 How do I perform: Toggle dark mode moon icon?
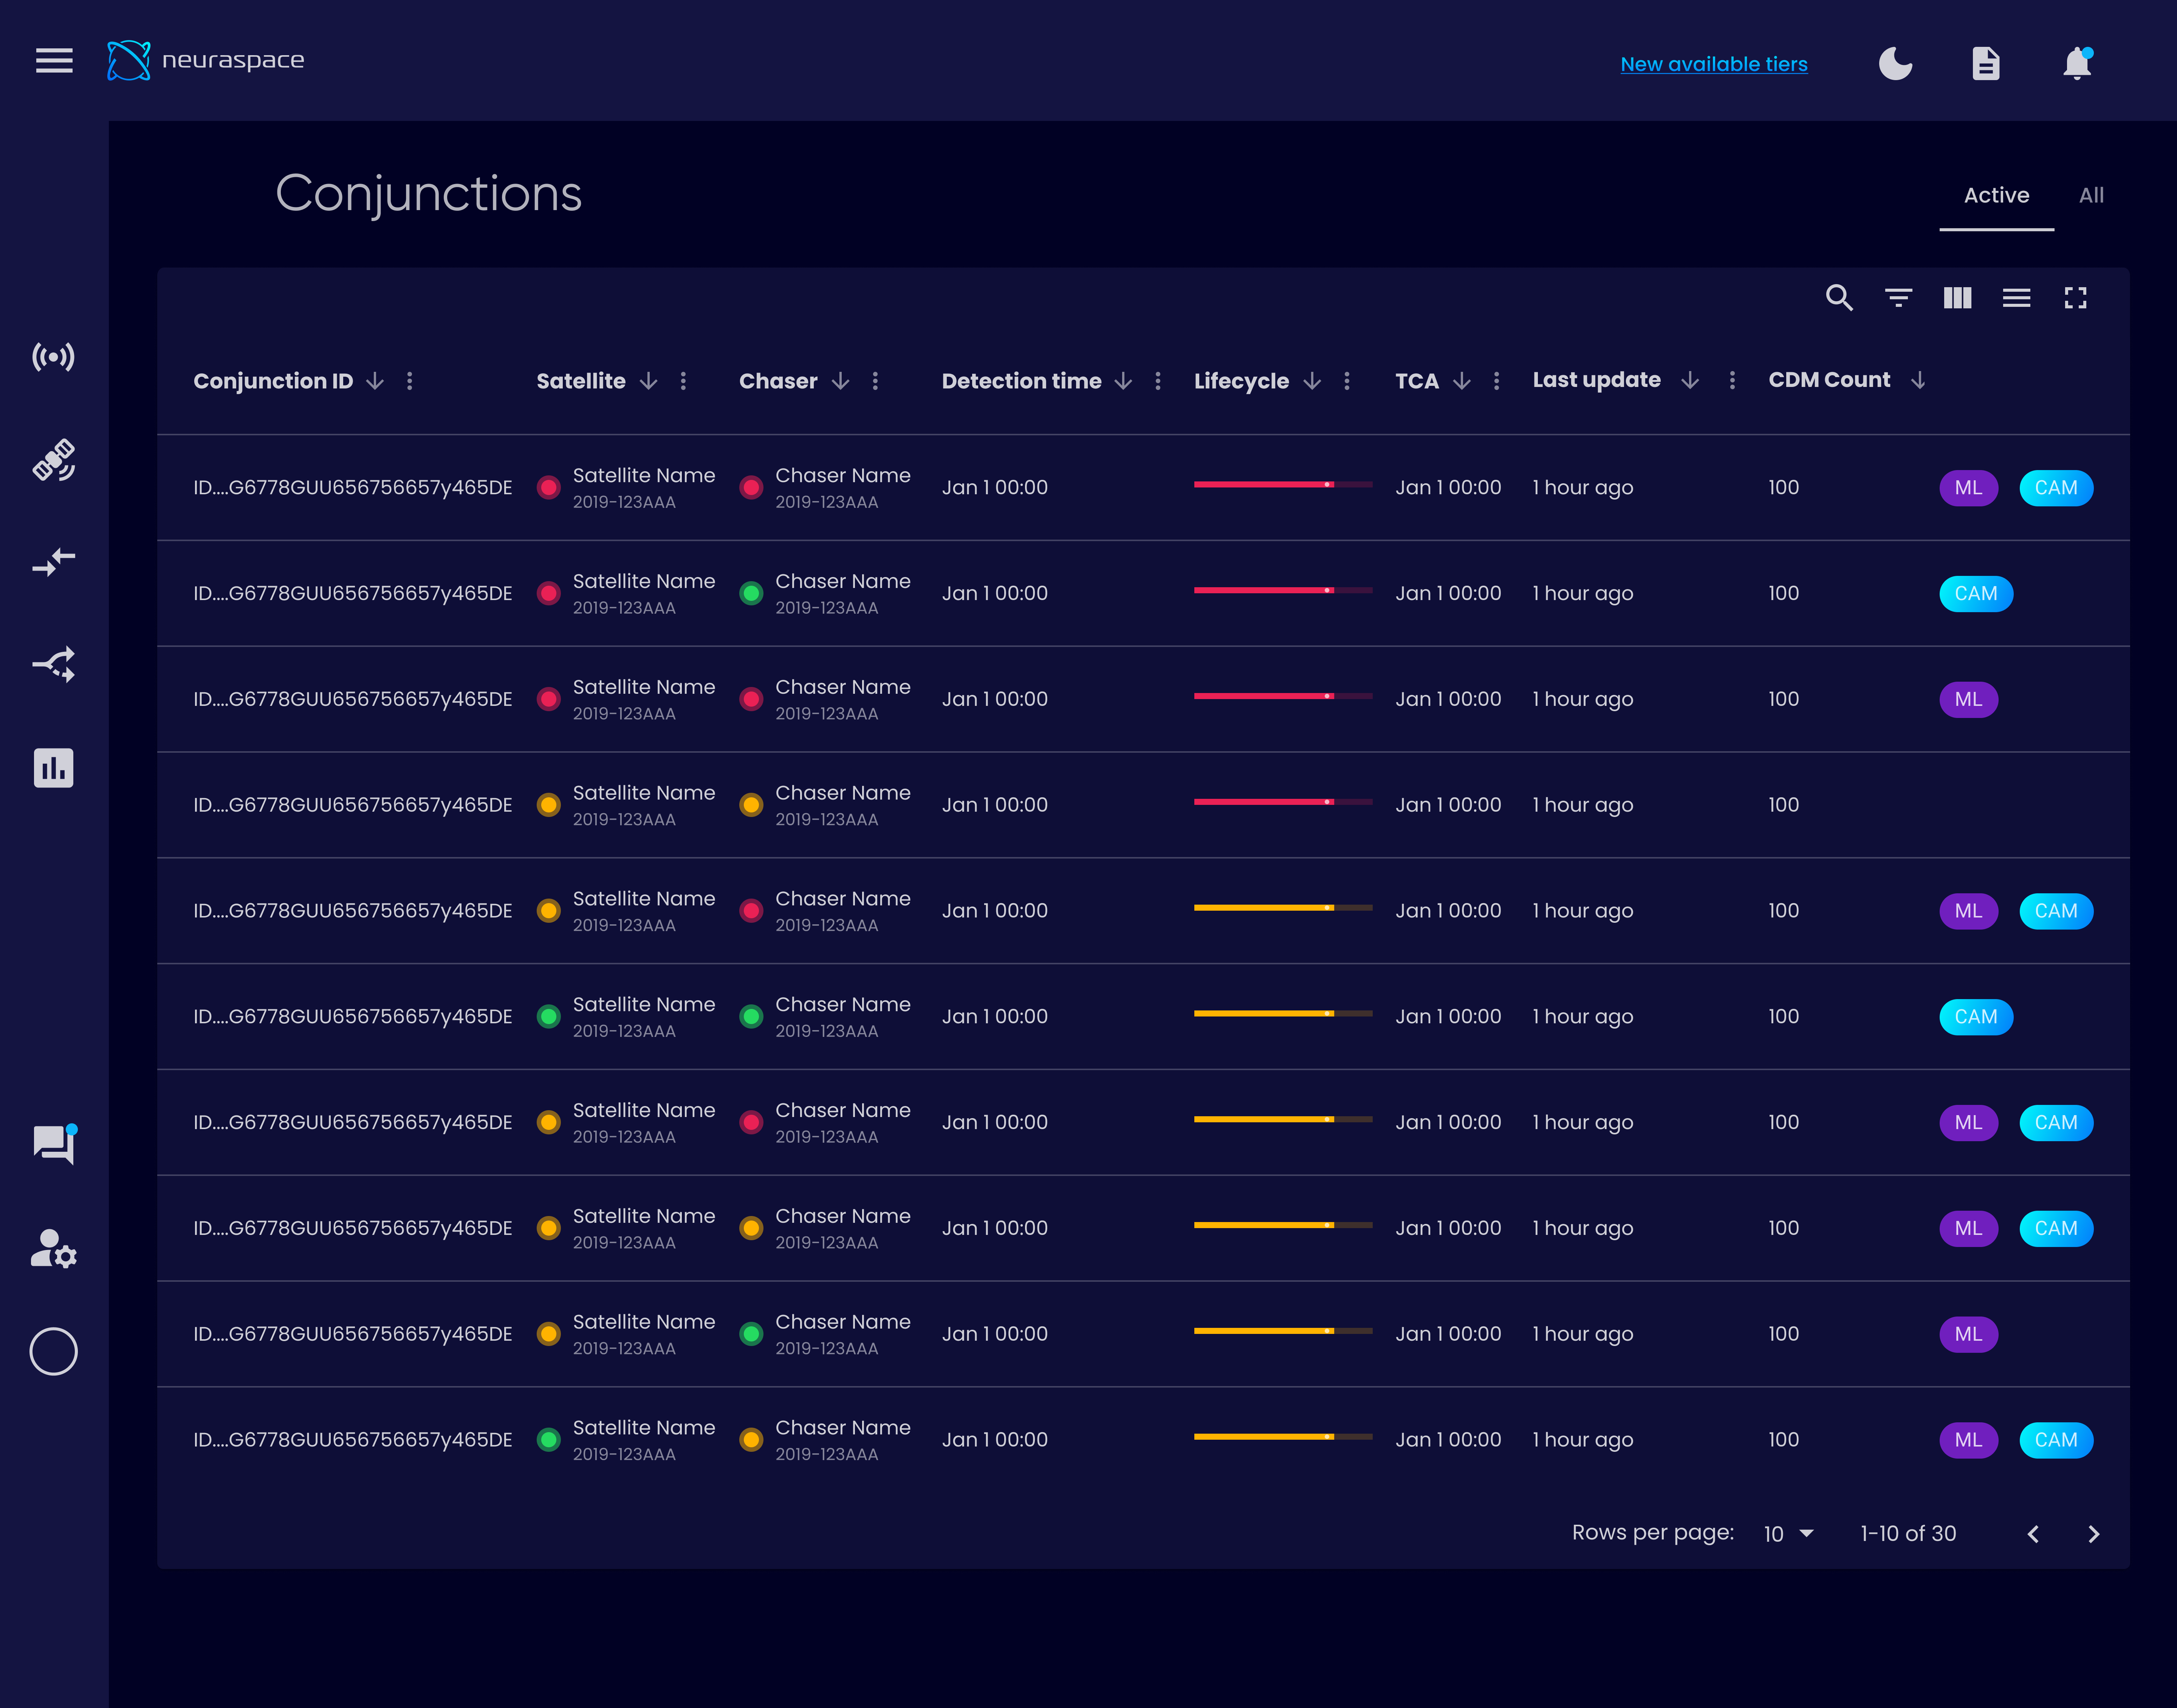coord(1895,63)
